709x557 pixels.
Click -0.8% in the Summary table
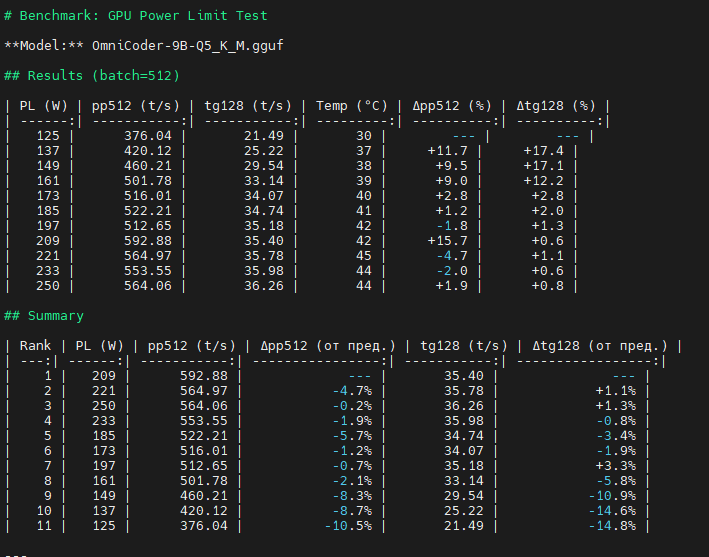[616, 421]
